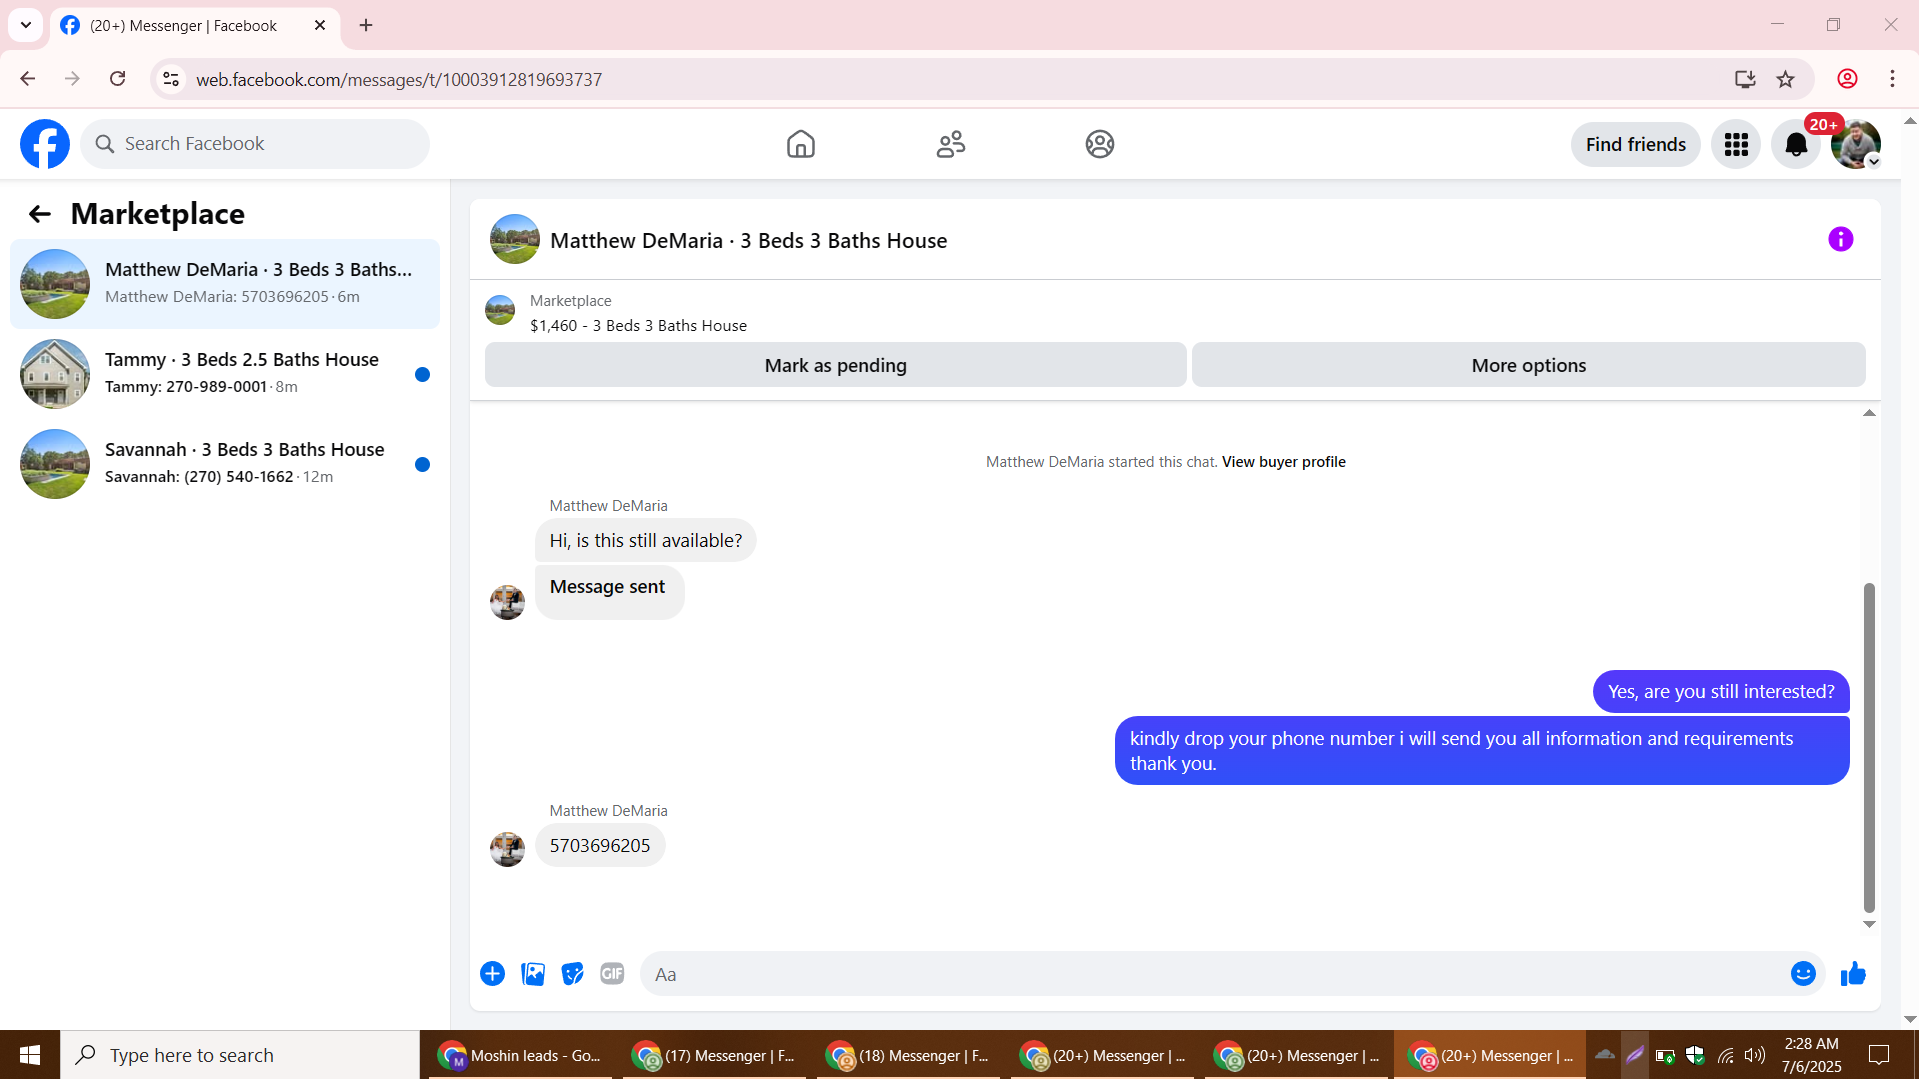The height and width of the screenshot is (1079, 1919).
Task: Open the tab search dropdown arrow
Action: [26, 25]
